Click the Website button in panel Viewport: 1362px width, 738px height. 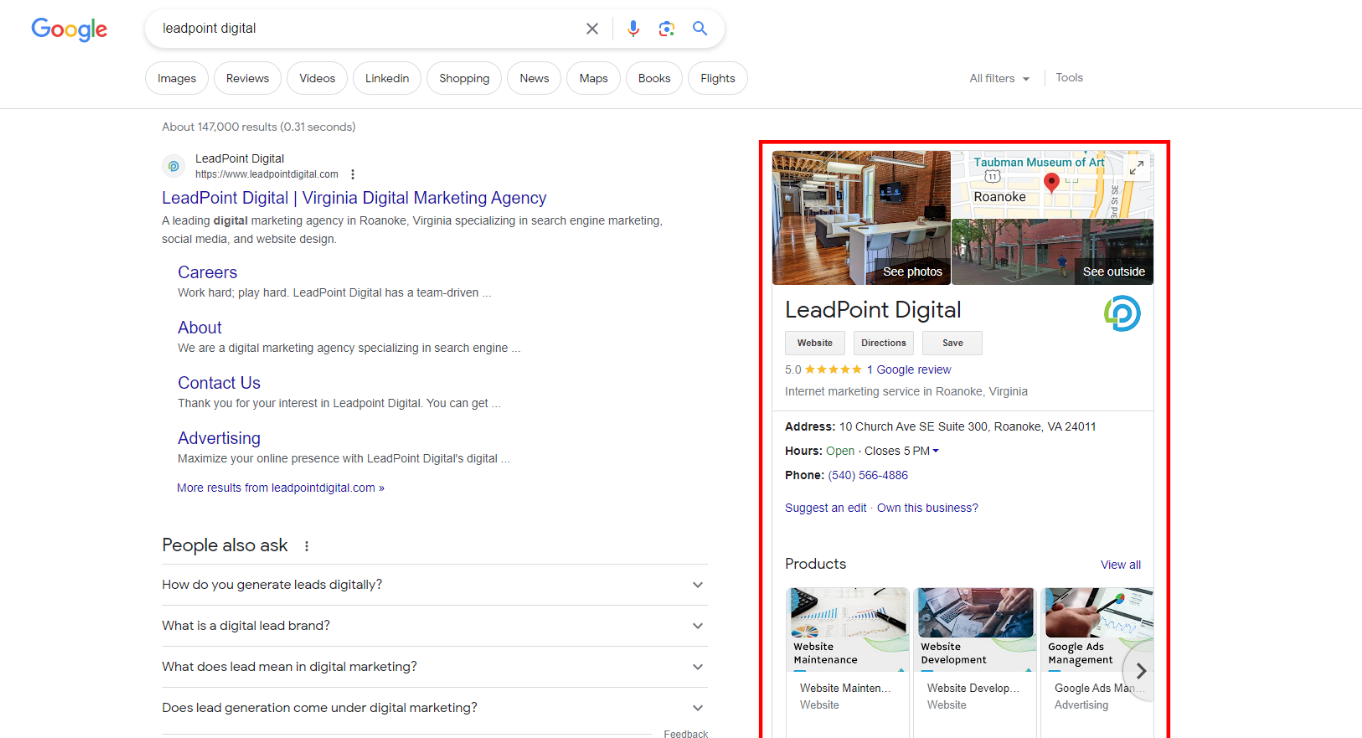[815, 343]
